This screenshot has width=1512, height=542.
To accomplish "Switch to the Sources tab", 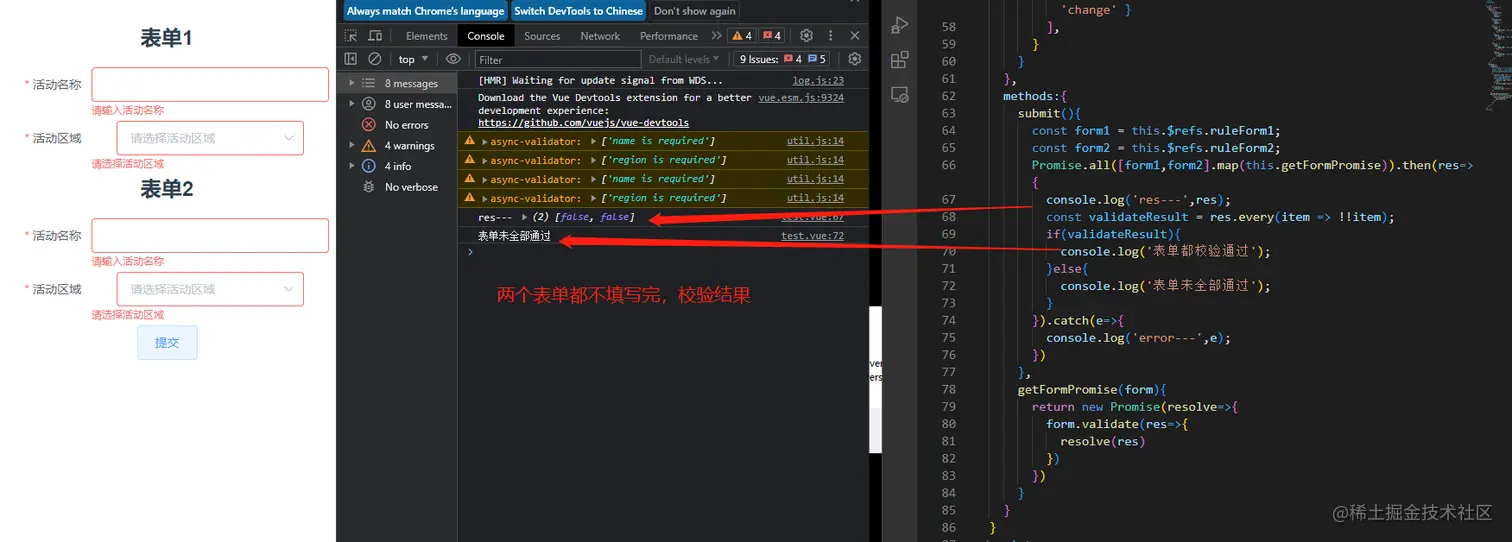I will click(x=542, y=36).
